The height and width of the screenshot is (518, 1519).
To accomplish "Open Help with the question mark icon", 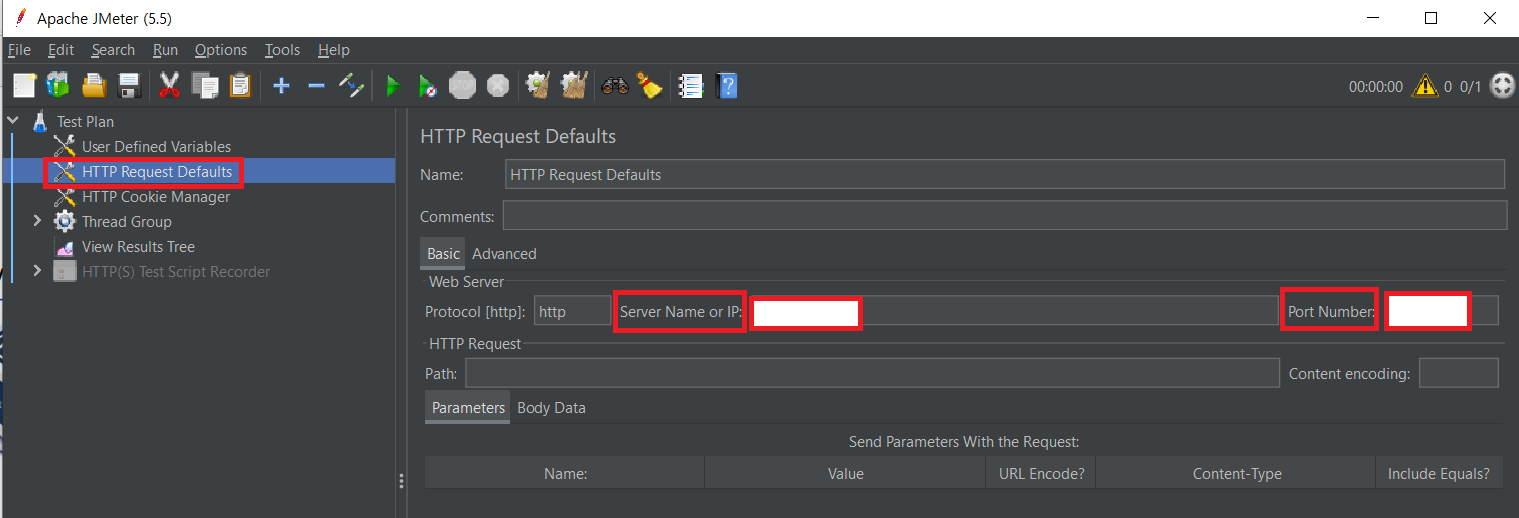I will [x=727, y=86].
